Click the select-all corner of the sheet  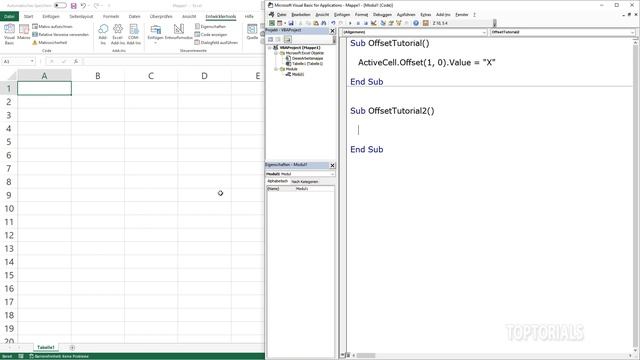9,76
